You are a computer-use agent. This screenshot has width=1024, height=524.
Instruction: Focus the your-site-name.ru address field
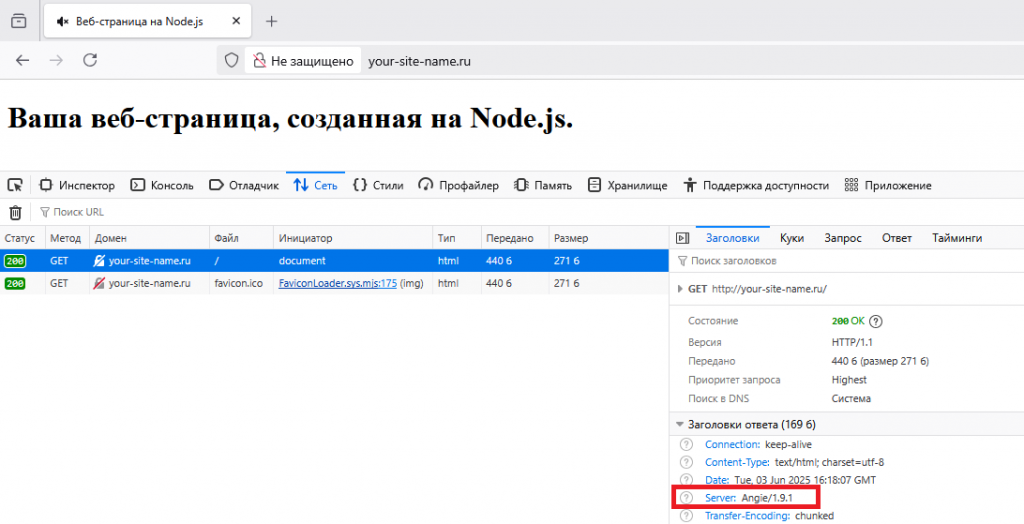pyautogui.click(x=419, y=61)
